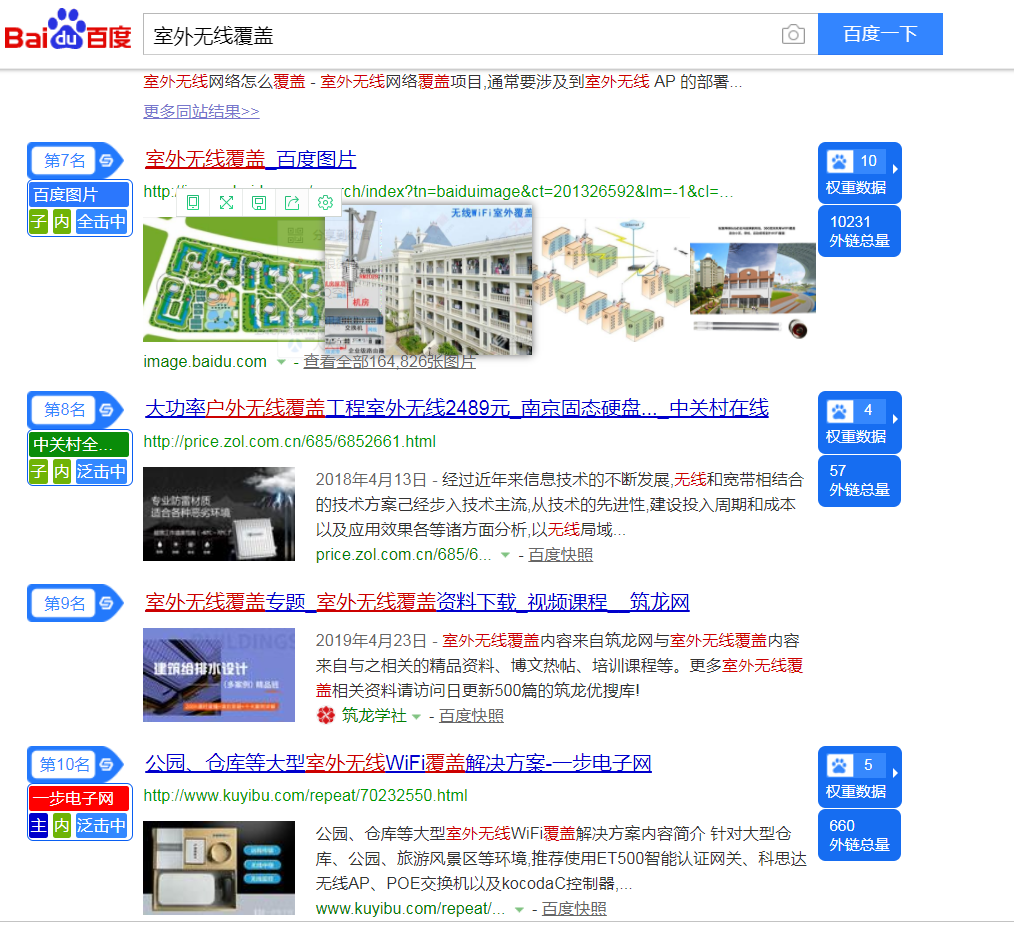Click the link icon beside 第8名 badge
This screenshot has width=1014, height=925.
coord(107,409)
